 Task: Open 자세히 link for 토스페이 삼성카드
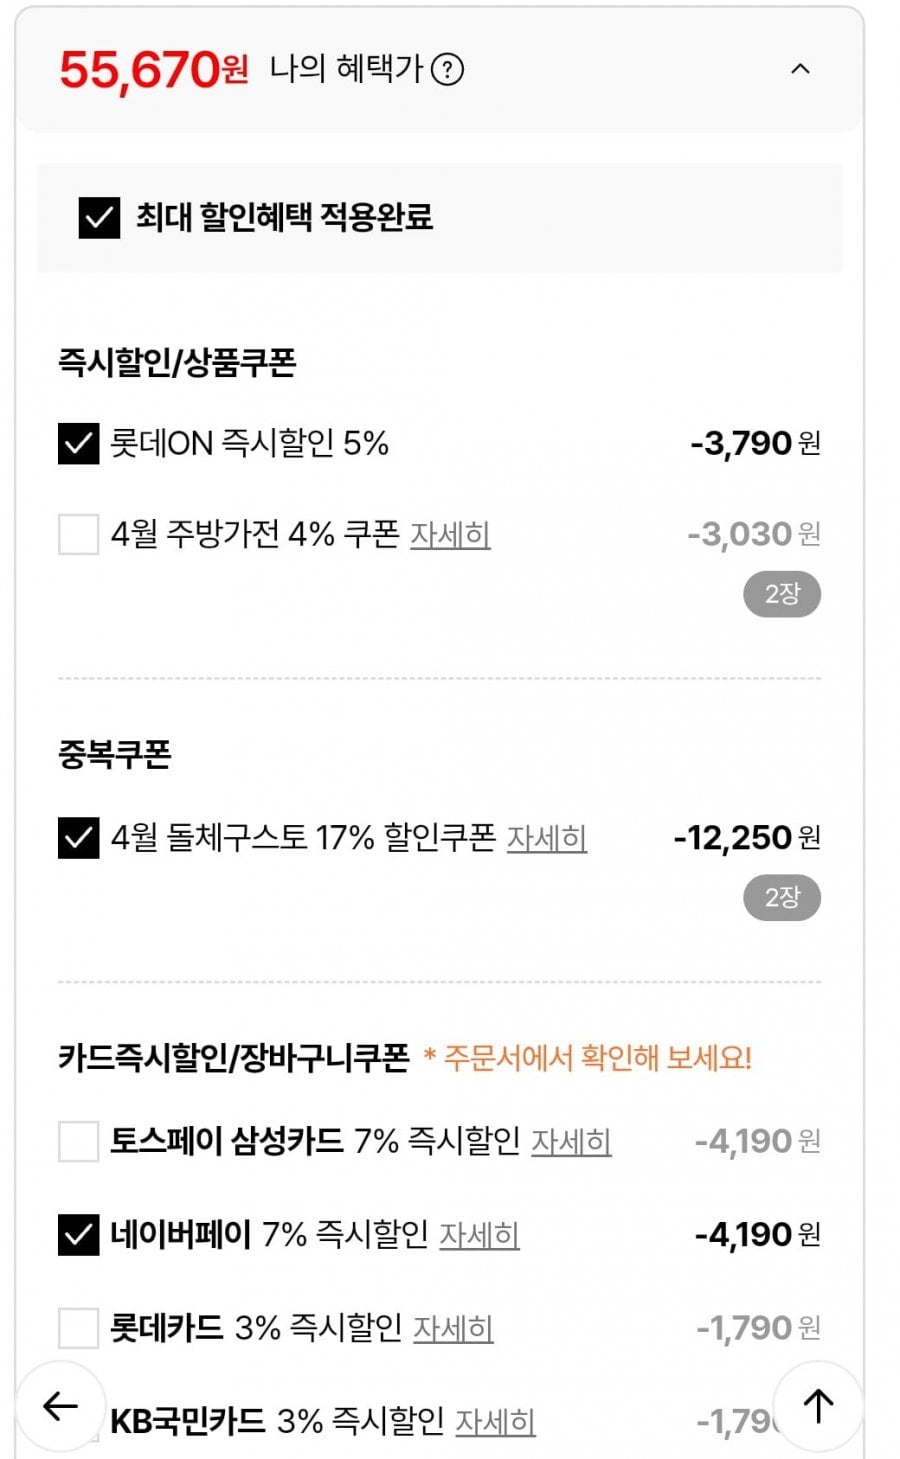(x=571, y=1141)
